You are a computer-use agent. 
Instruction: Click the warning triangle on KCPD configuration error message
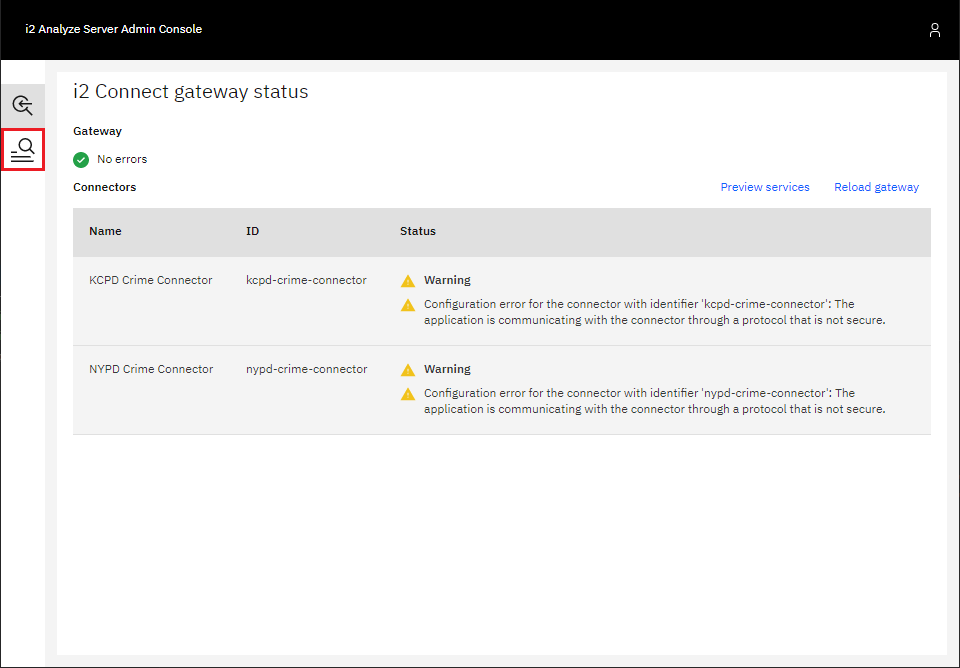pos(408,305)
